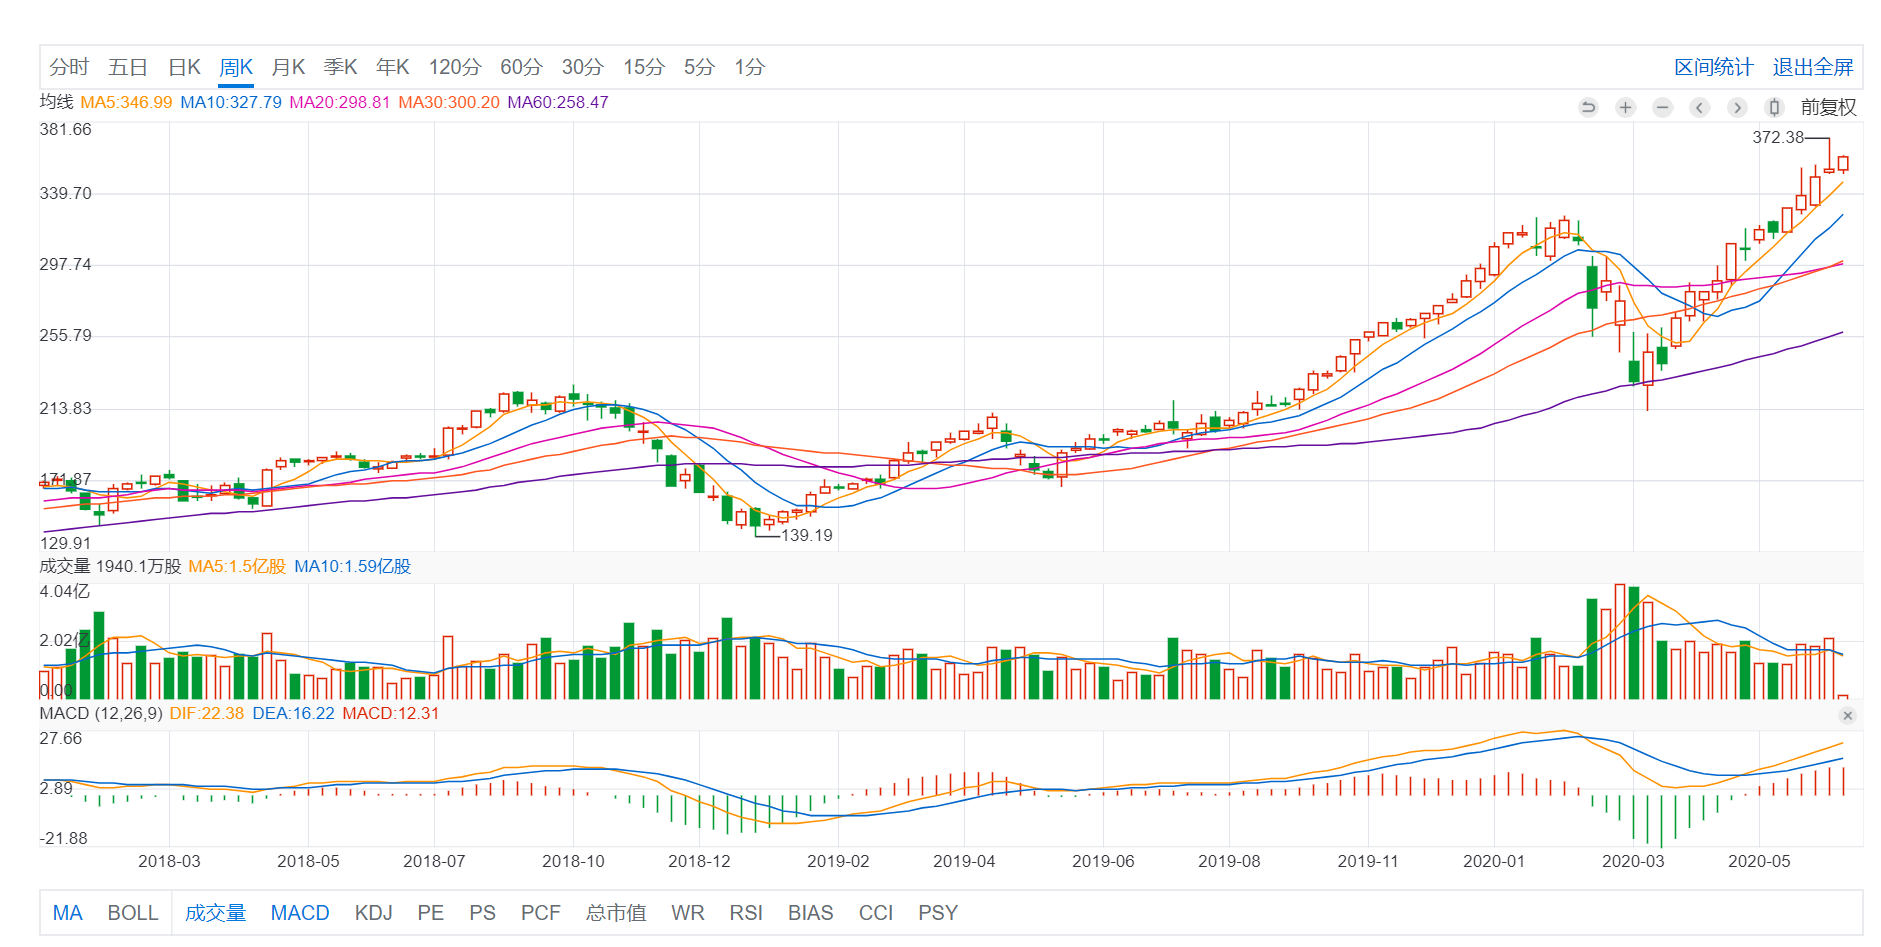Close the MACD indicator panel
The image size is (1881, 947).
1847,715
